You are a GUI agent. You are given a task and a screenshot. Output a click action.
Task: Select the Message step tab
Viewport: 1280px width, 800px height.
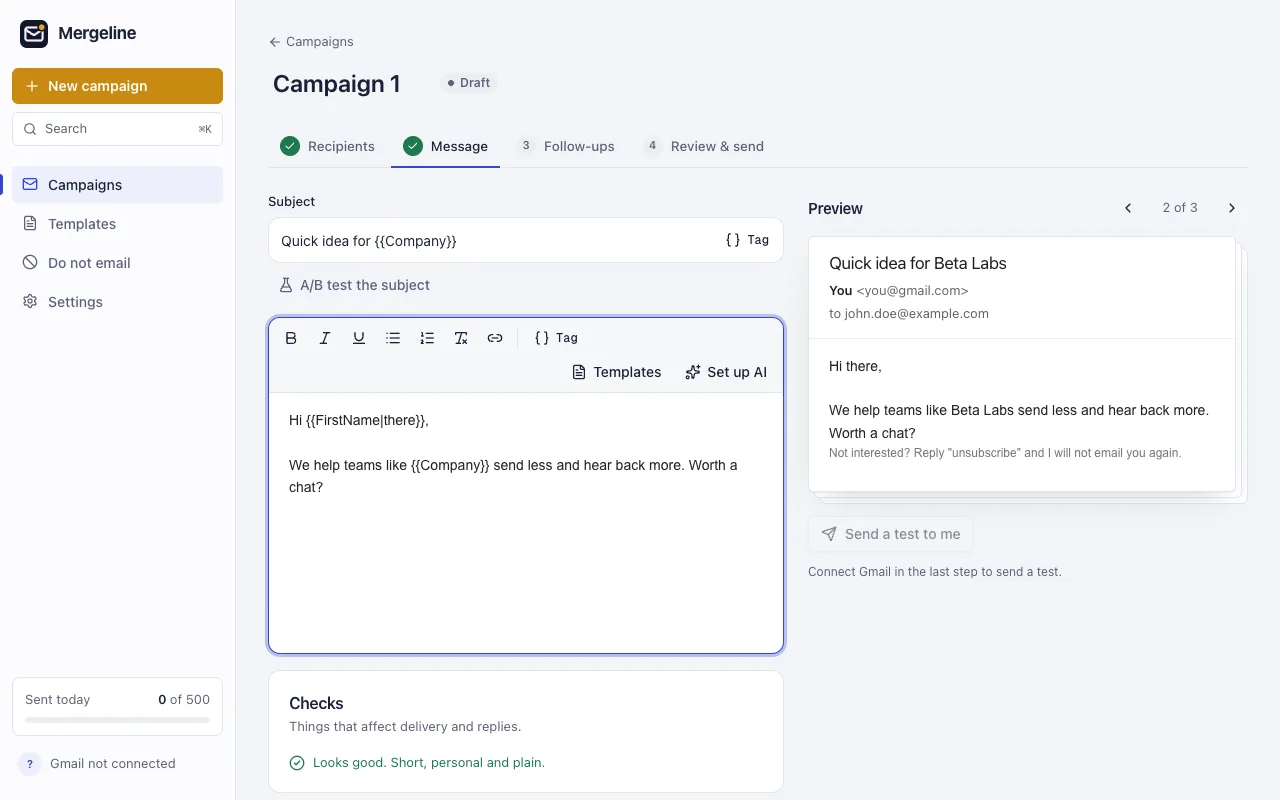[x=445, y=146]
